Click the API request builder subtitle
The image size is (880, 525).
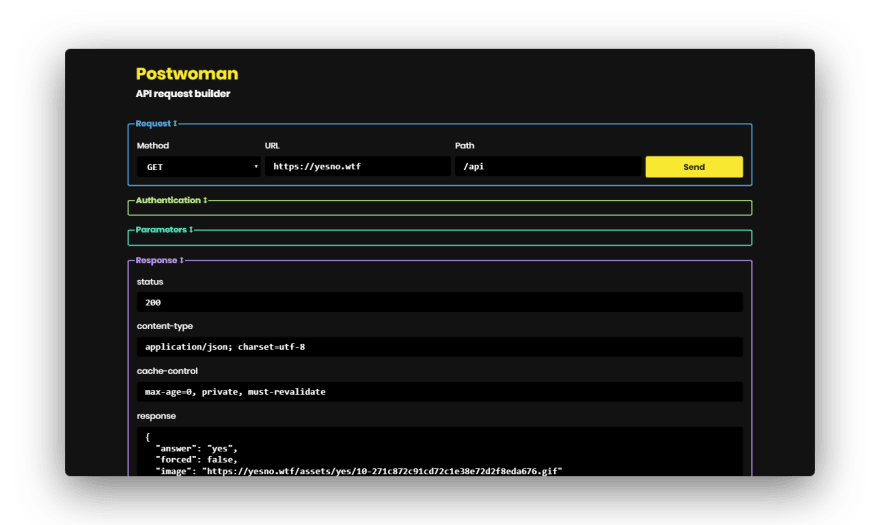tap(183, 94)
